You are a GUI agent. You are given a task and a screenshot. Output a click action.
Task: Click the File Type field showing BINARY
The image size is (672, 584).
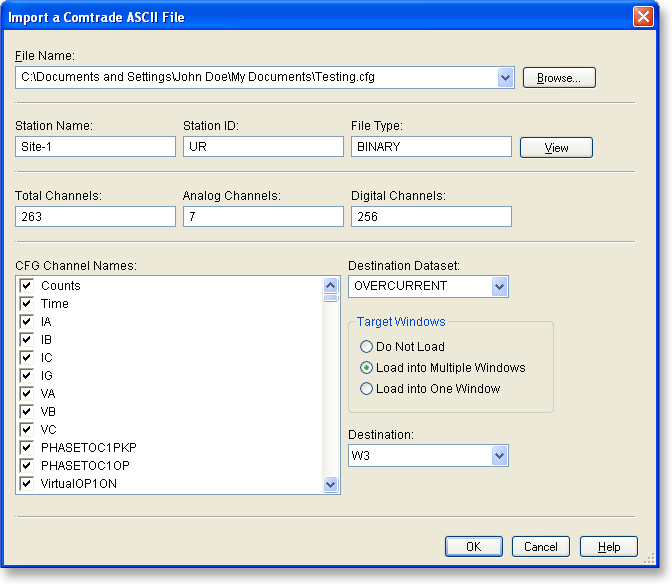[431, 147]
